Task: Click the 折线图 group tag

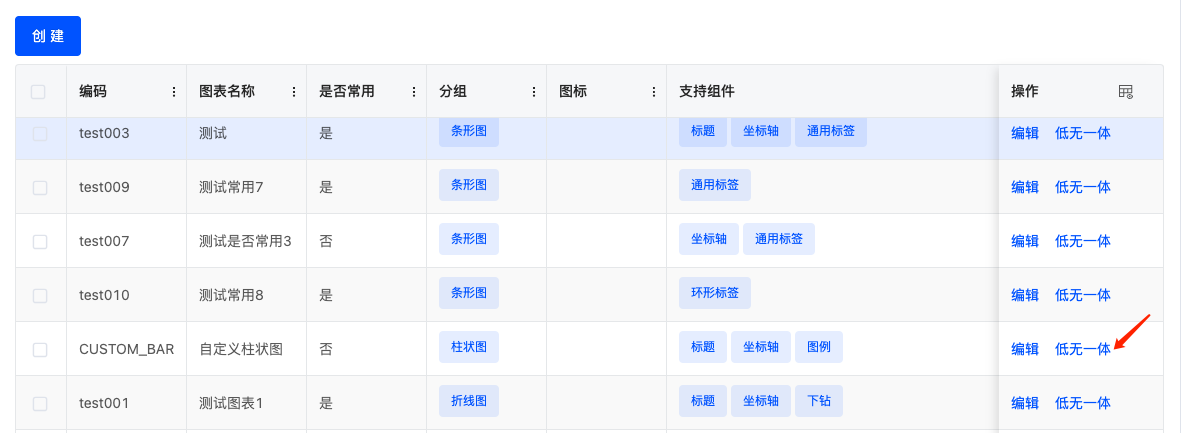Action: (469, 401)
